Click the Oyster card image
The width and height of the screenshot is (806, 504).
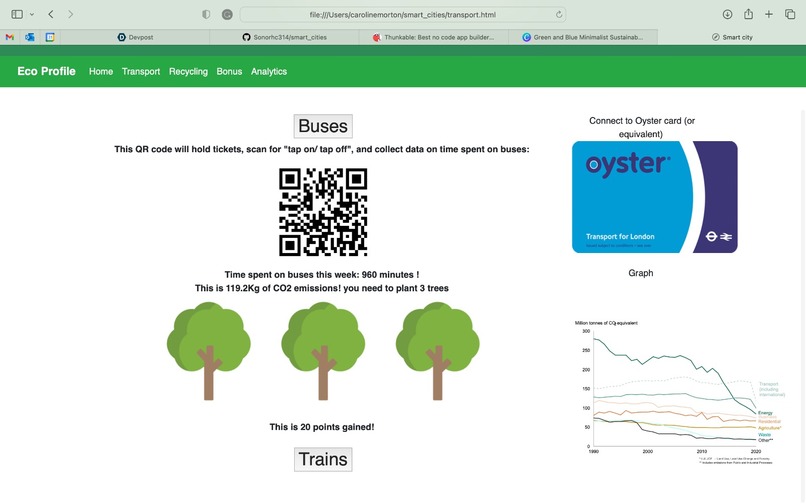[654, 197]
